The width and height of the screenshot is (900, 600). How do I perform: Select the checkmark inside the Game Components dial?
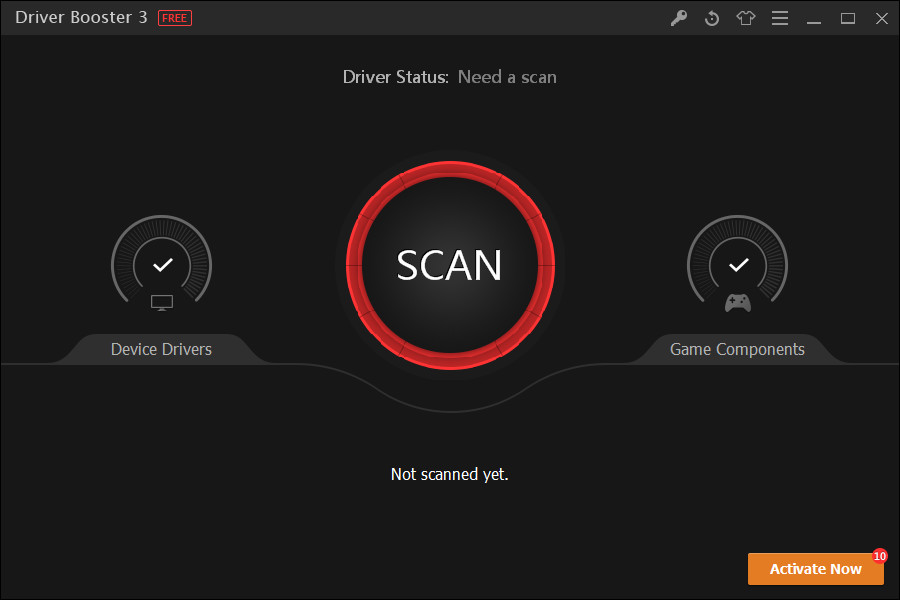tap(737, 265)
